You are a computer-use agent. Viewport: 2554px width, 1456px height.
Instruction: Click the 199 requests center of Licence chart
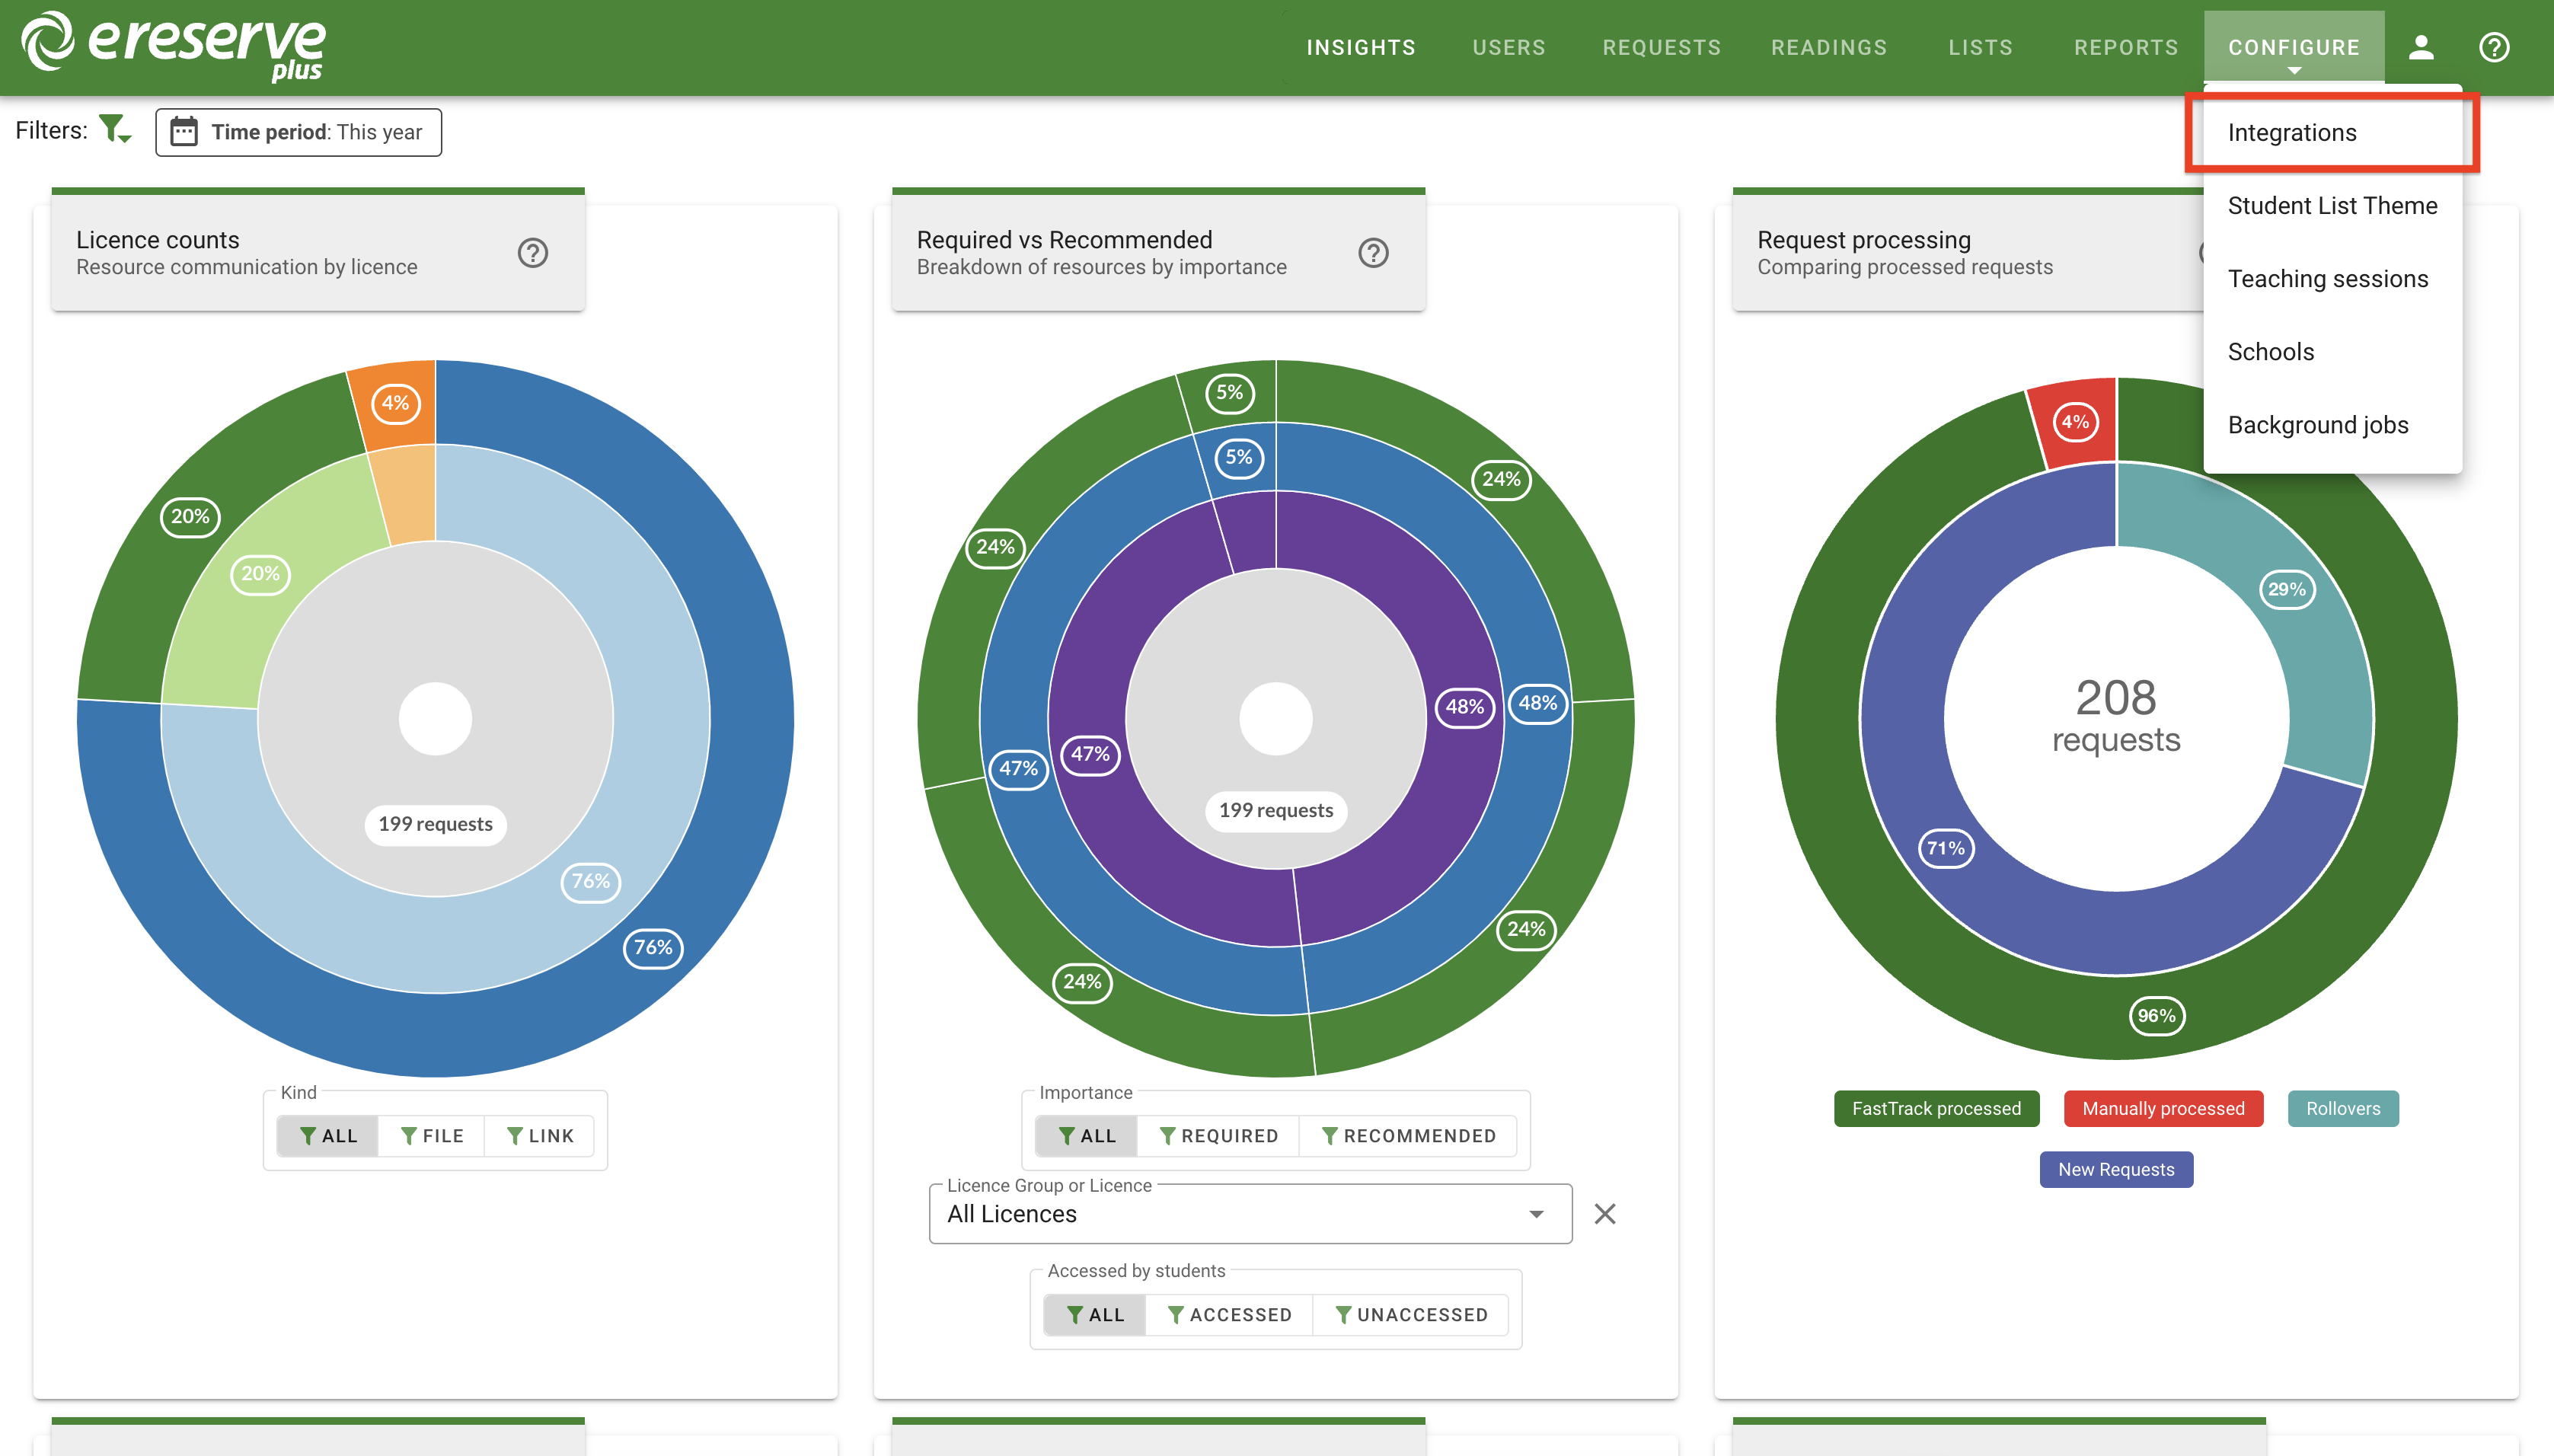pyautogui.click(x=435, y=824)
